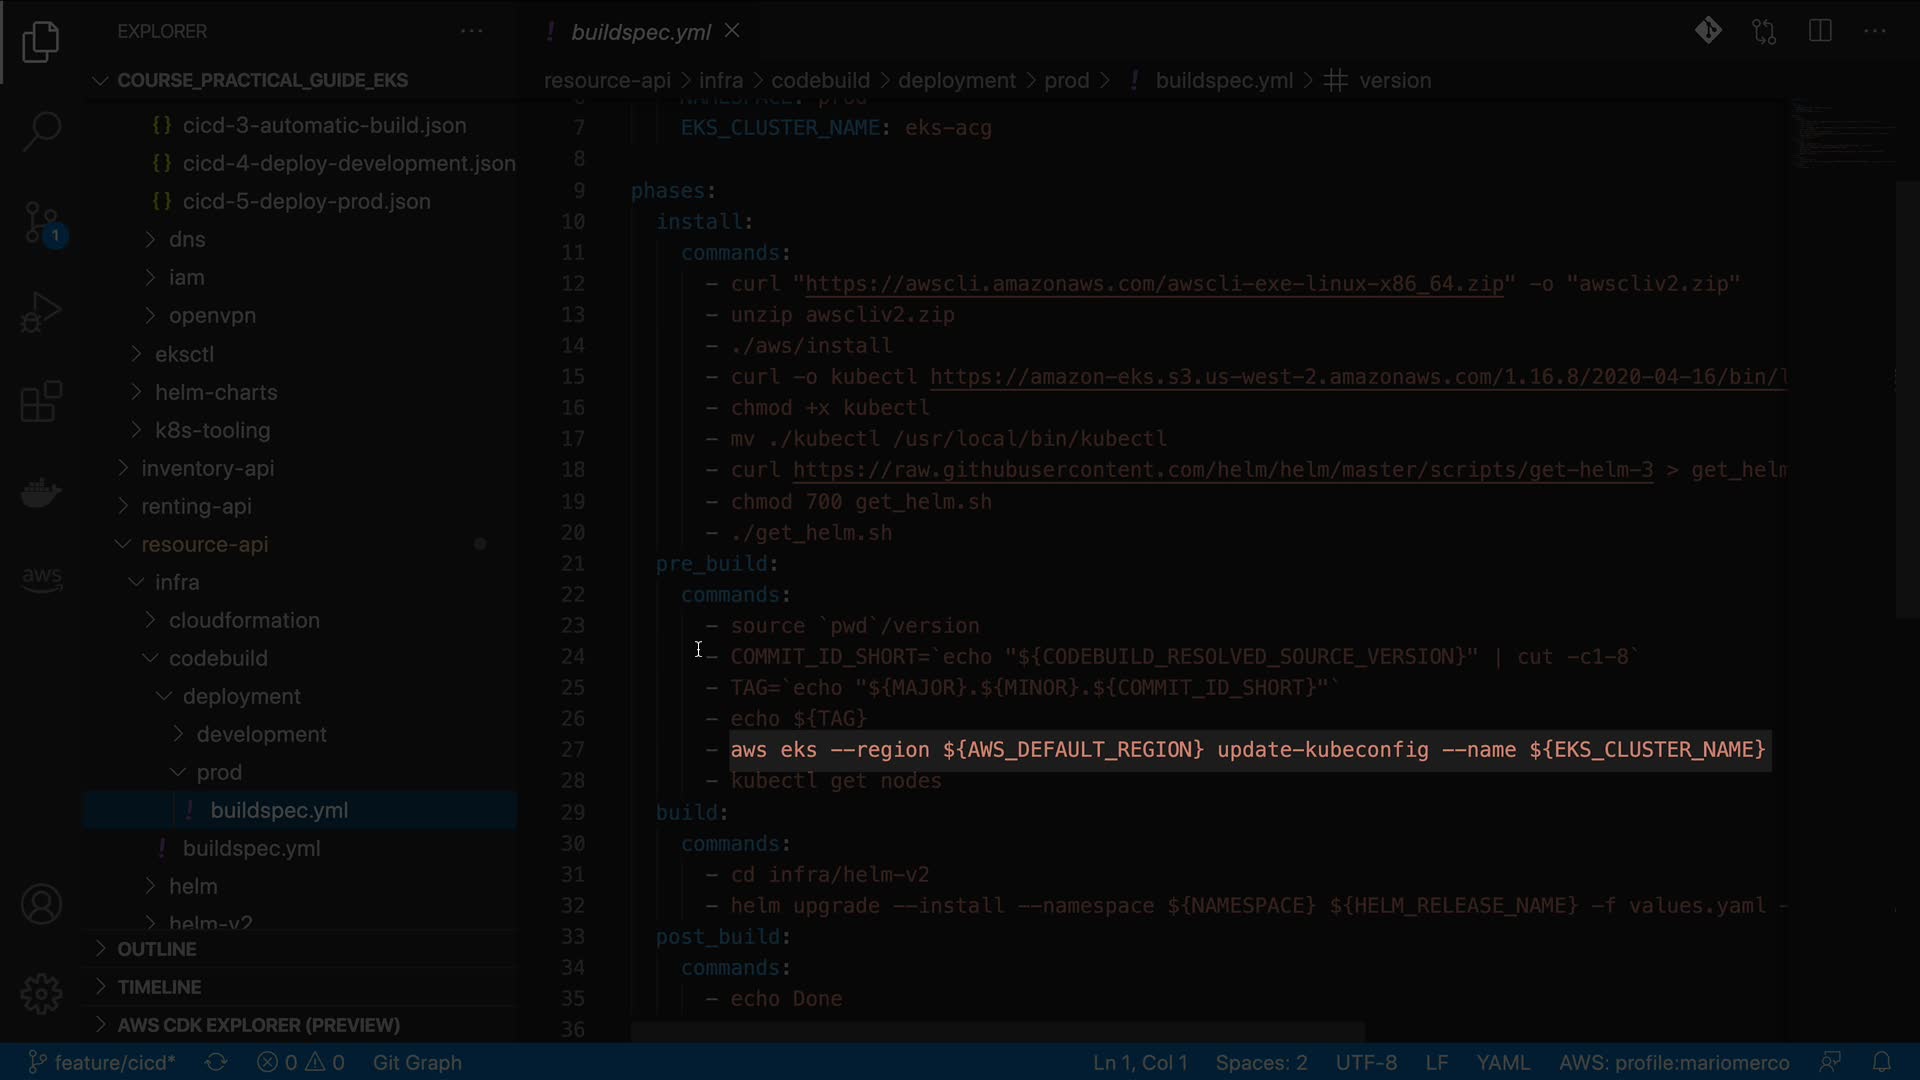Image resolution: width=1920 pixels, height=1080 pixels.
Task: Collapse the prod folder
Action: [x=219, y=772]
